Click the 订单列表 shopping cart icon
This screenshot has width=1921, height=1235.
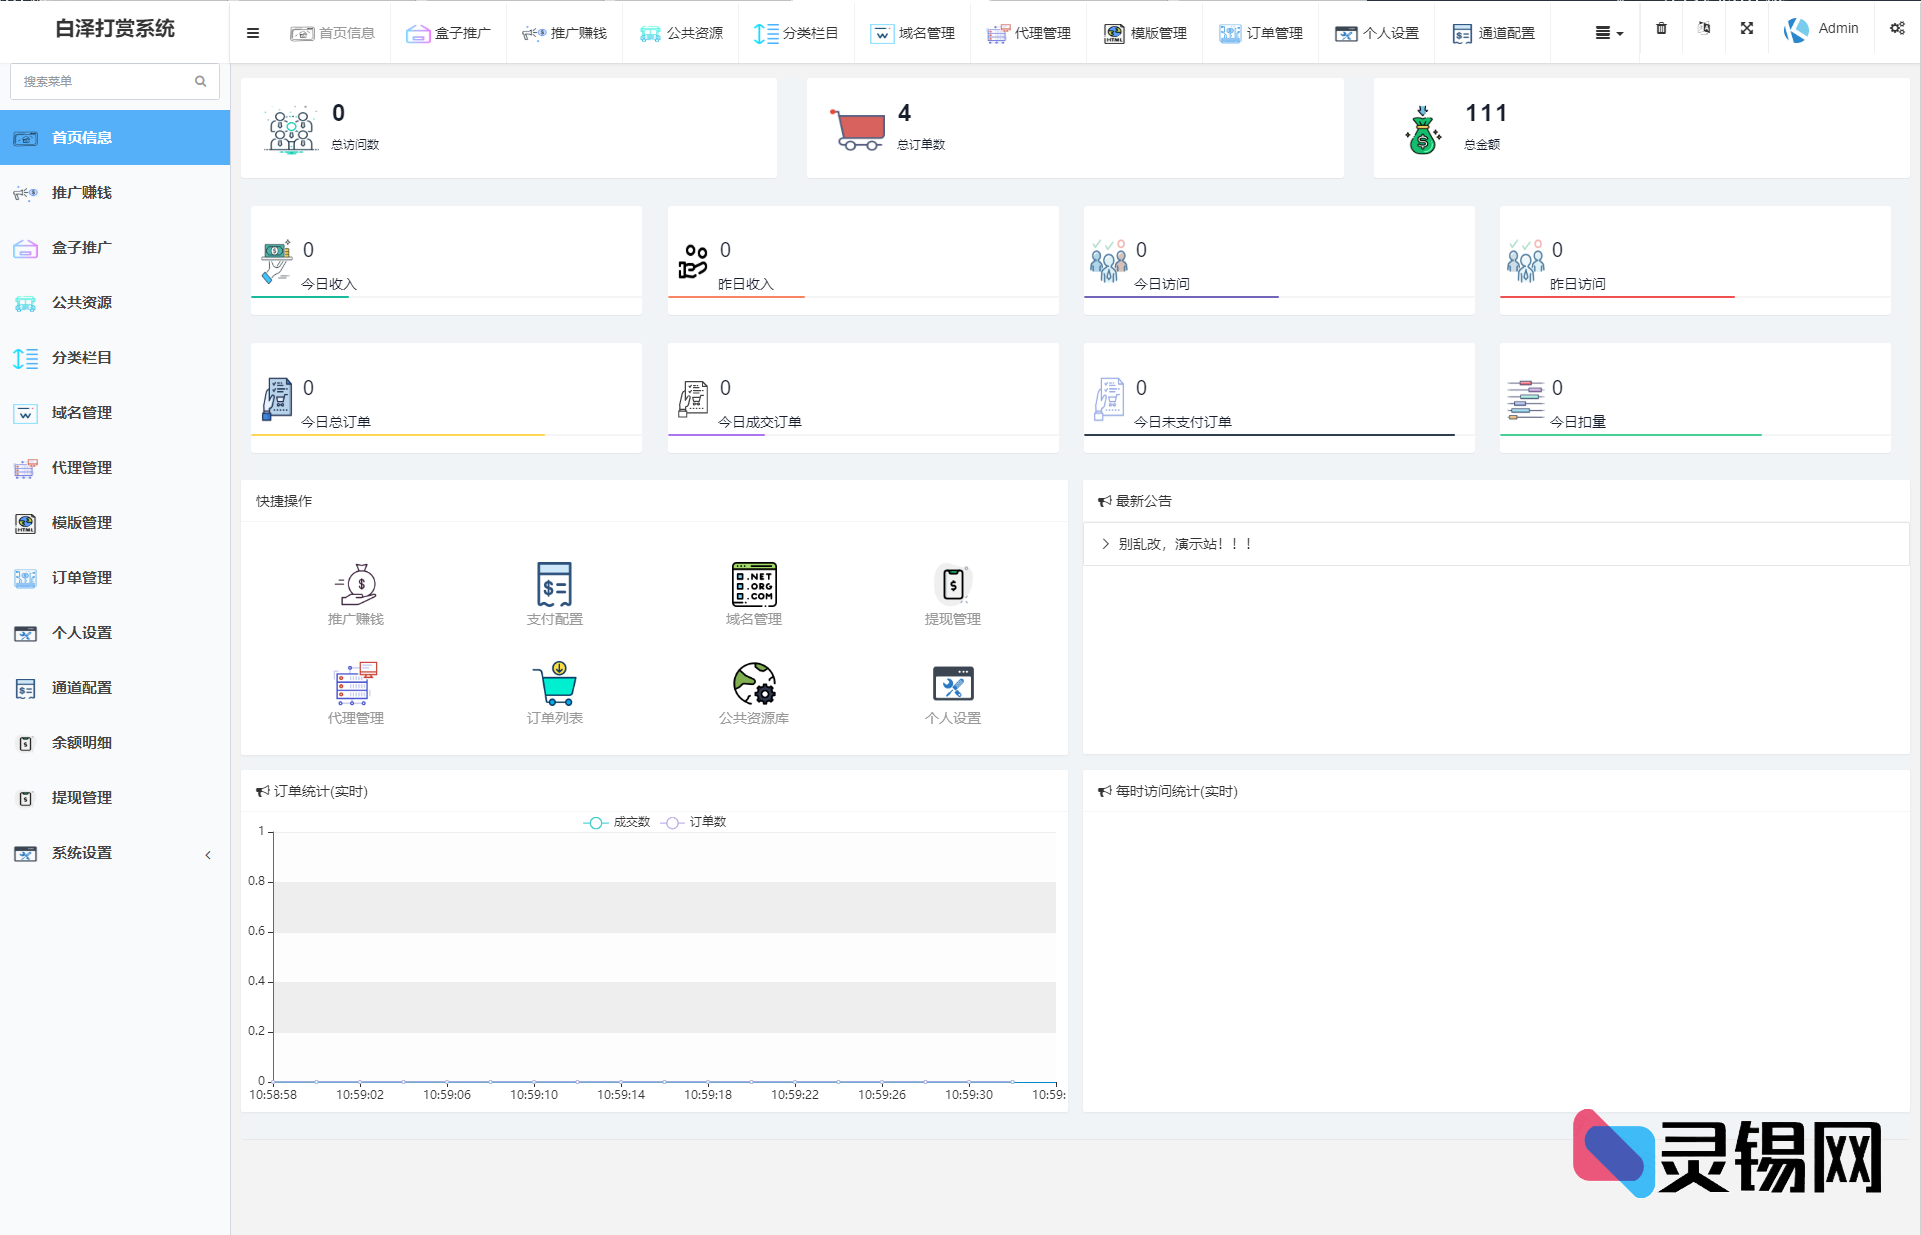click(554, 684)
